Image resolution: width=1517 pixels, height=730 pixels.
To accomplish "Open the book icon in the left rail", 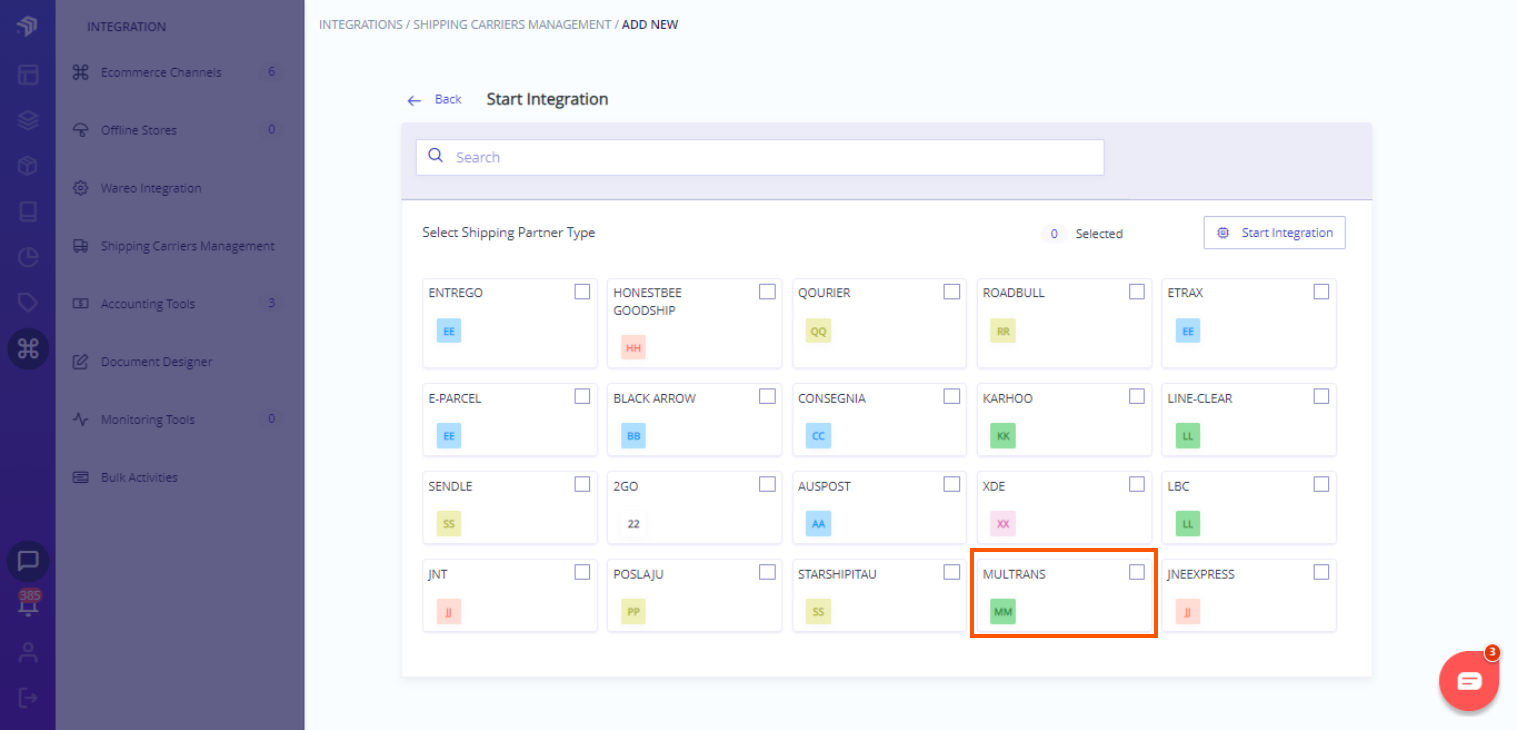I will (x=27, y=212).
